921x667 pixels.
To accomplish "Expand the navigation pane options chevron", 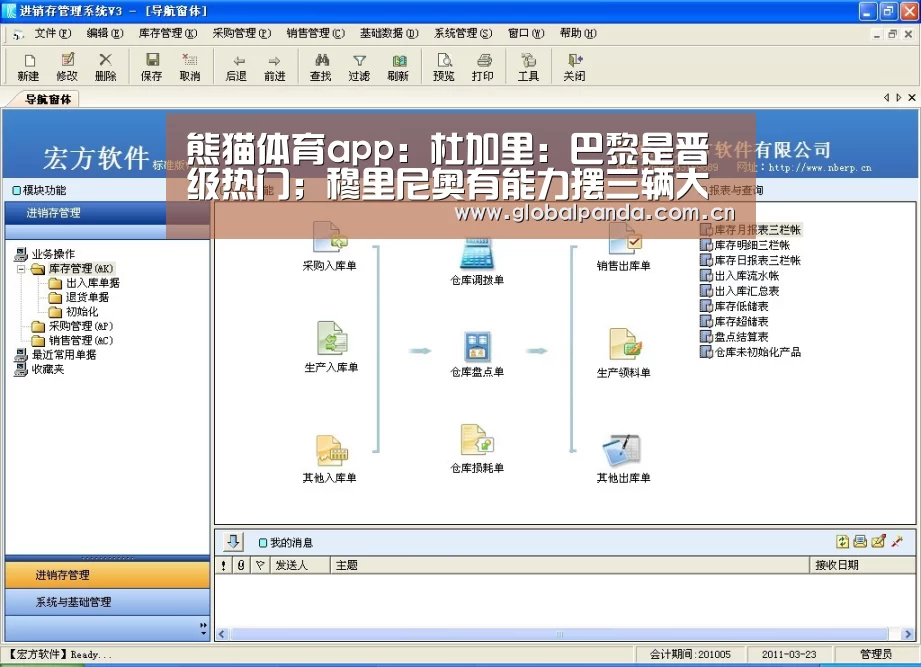I will point(203,629).
